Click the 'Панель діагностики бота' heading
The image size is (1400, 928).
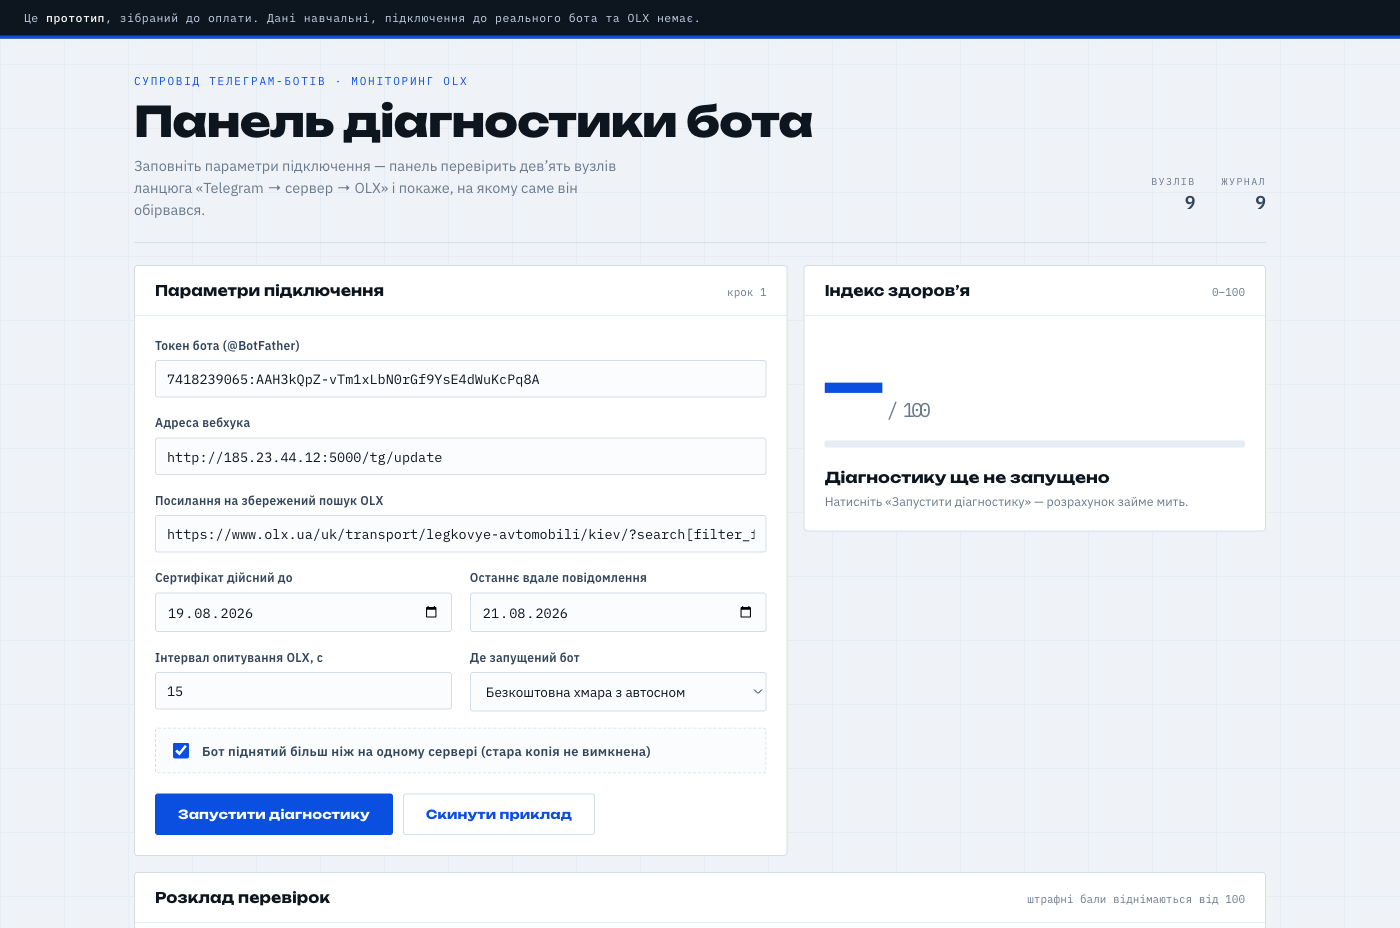pos(473,122)
